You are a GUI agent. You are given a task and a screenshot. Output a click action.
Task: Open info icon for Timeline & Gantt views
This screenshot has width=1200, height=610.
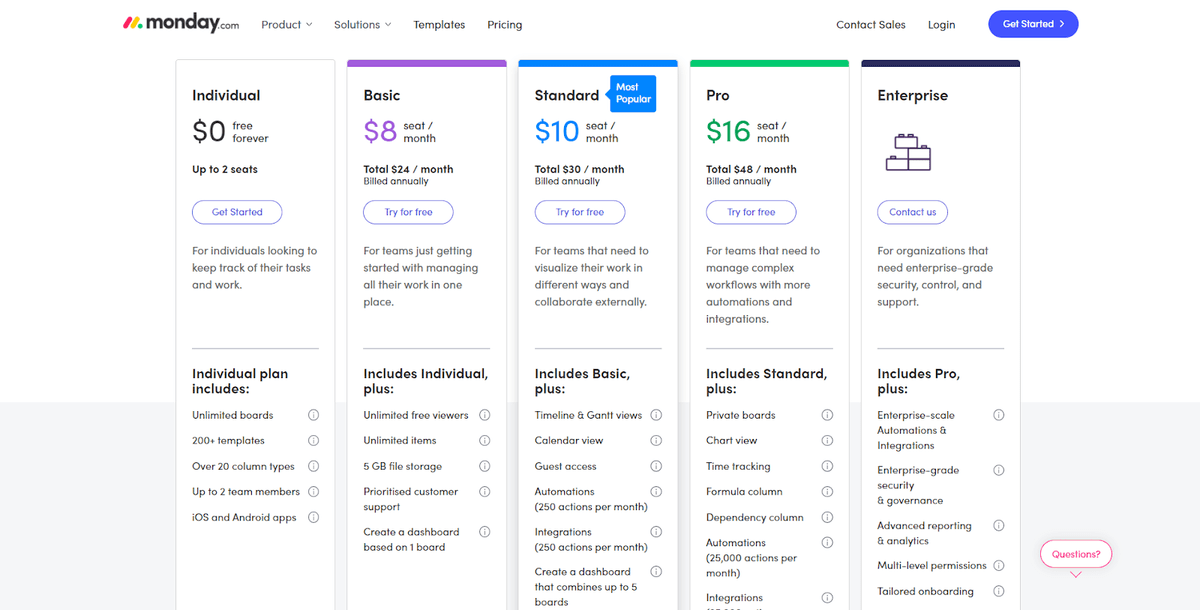click(656, 415)
